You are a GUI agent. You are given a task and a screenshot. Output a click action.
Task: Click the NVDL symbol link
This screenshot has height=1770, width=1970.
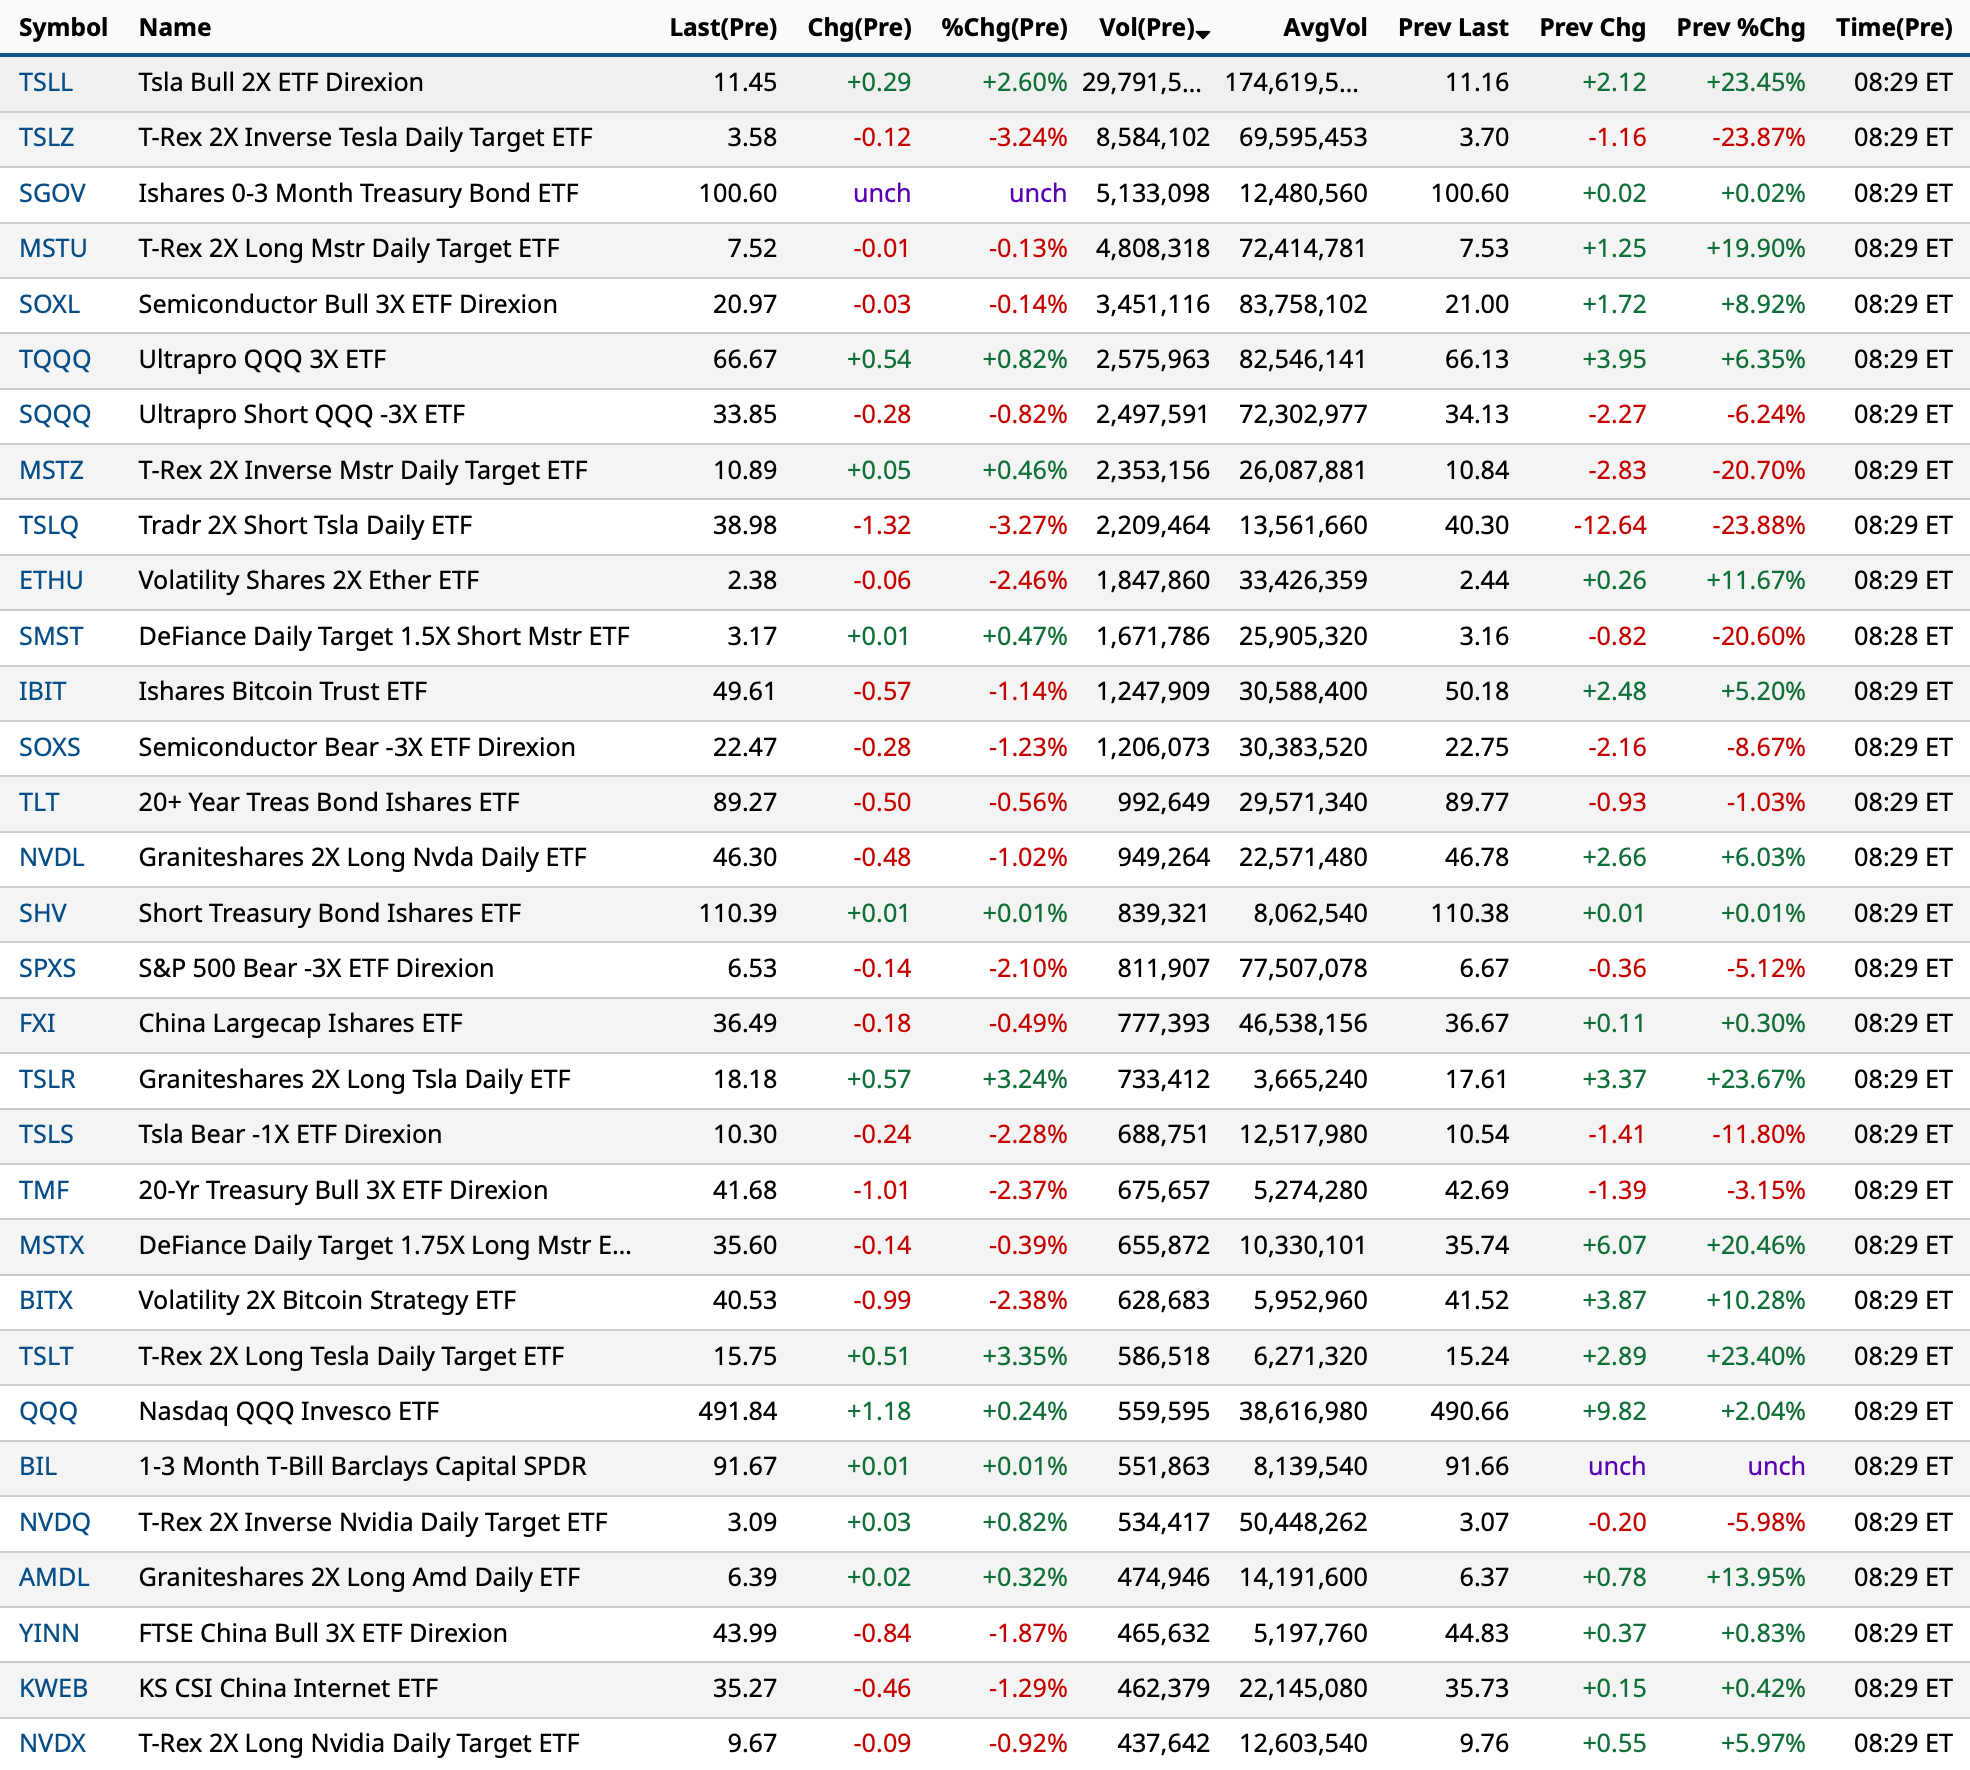click(51, 858)
